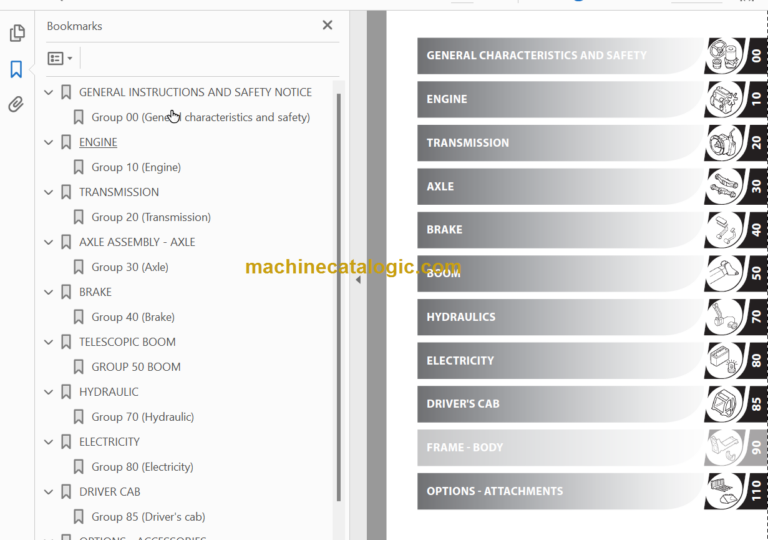Open the TELESCOPIC BOOM bookmark
The height and width of the screenshot is (540, 768).
[127, 342]
